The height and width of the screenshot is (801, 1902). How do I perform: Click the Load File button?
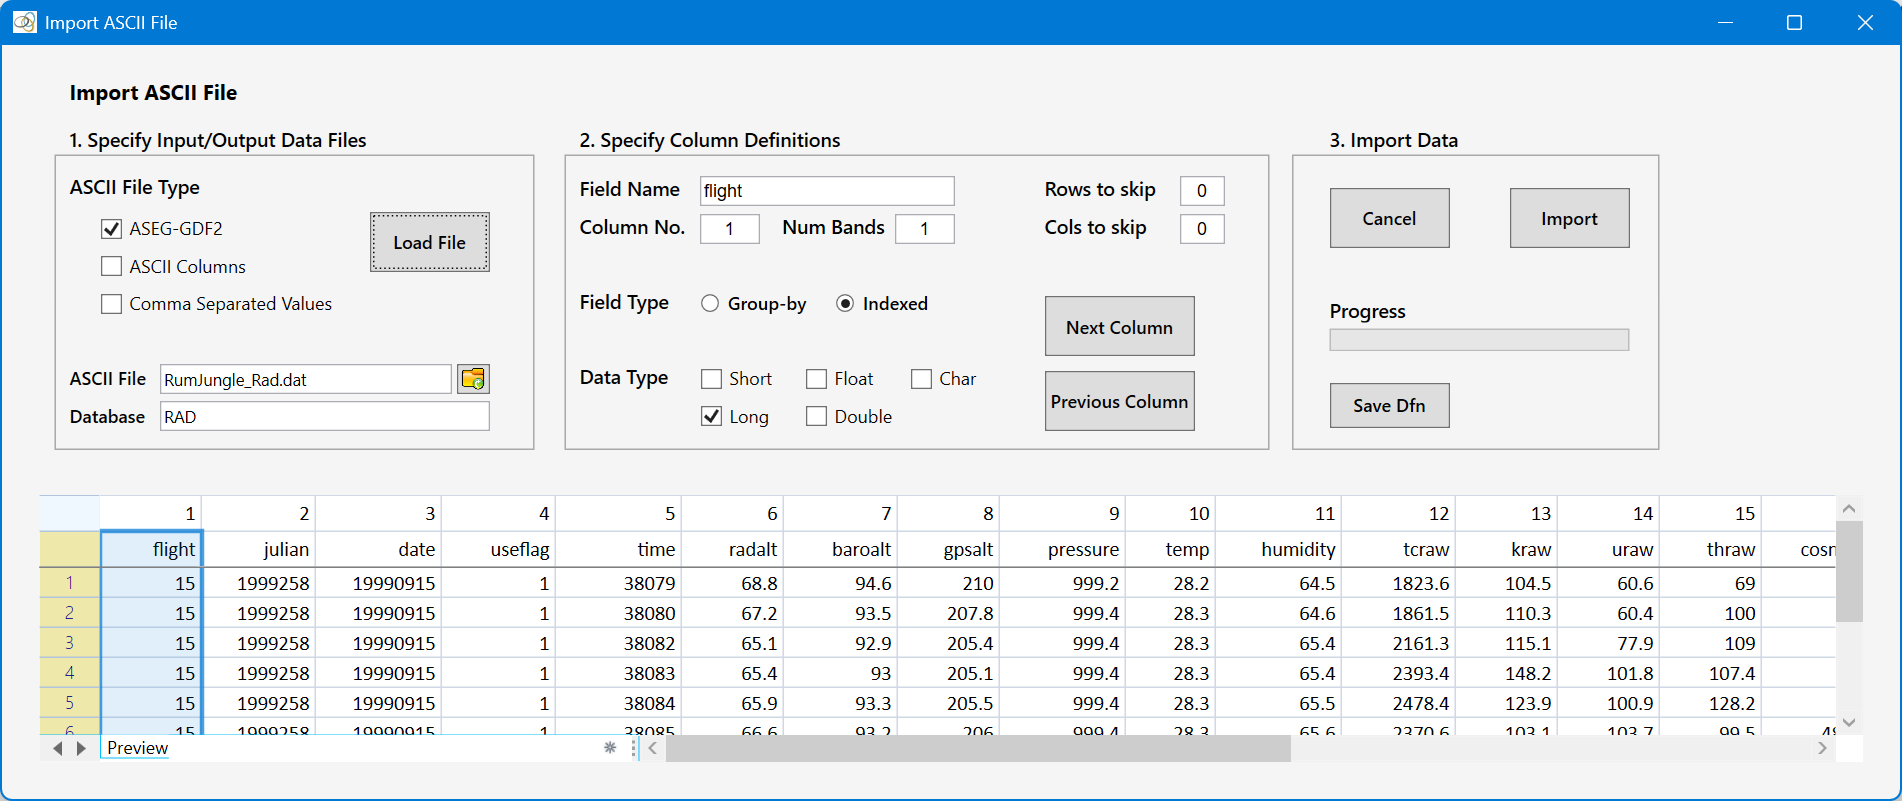tap(430, 242)
